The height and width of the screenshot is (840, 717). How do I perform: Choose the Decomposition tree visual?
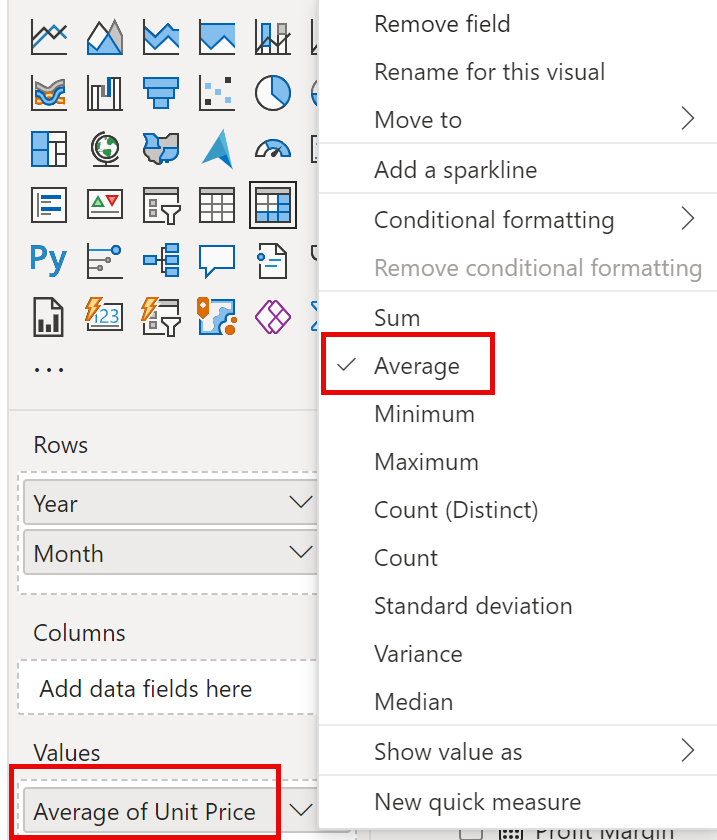click(x=161, y=260)
